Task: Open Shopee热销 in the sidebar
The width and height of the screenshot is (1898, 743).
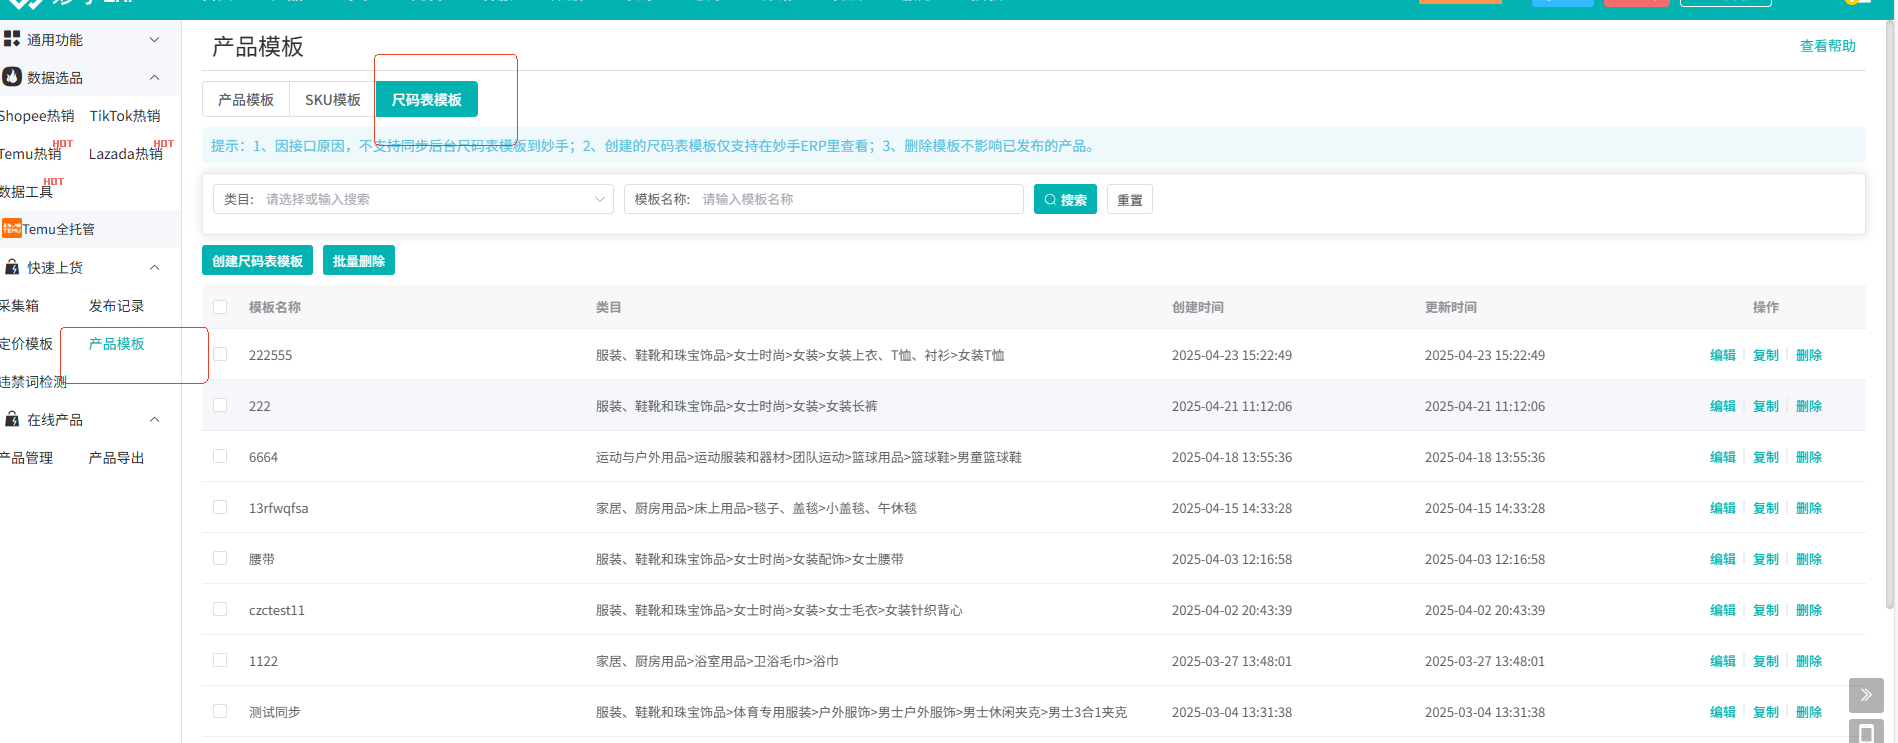Action: click(37, 116)
